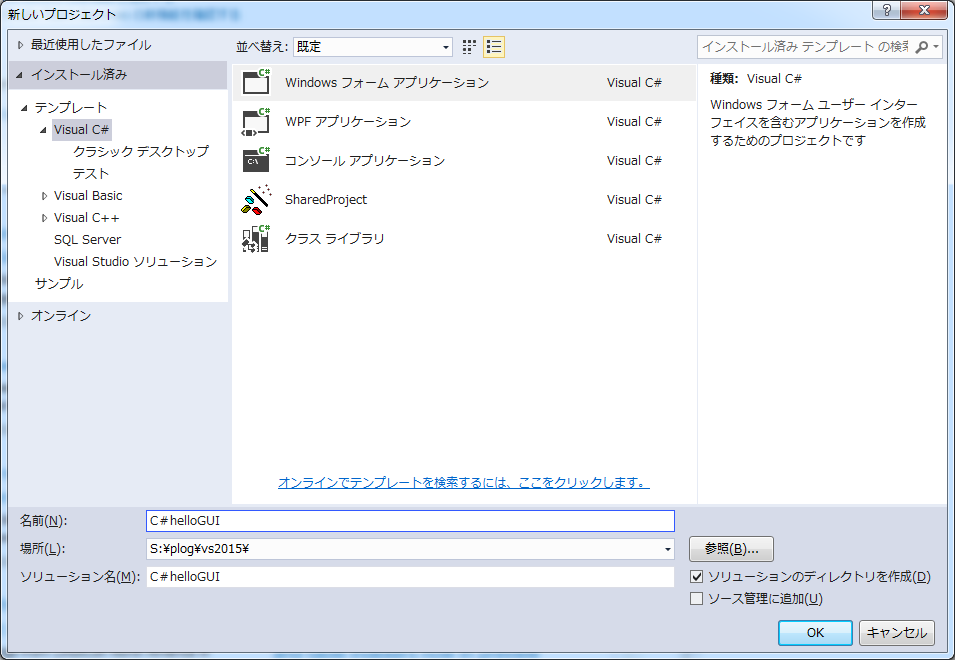
Task: Expand the Recent files section
Action: tap(21, 45)
